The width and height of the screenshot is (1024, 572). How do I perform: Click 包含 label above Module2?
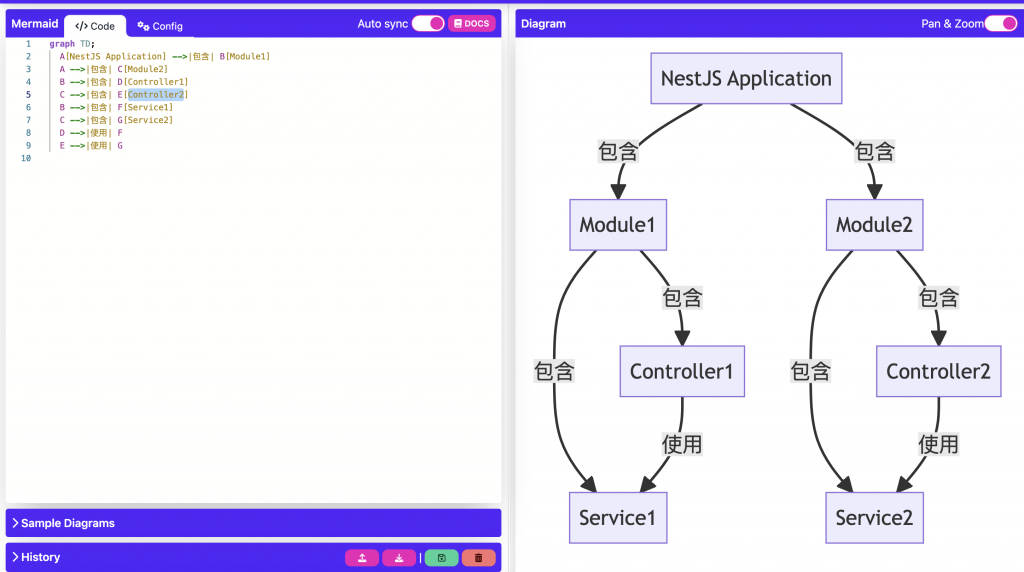[x=874, y=151]
